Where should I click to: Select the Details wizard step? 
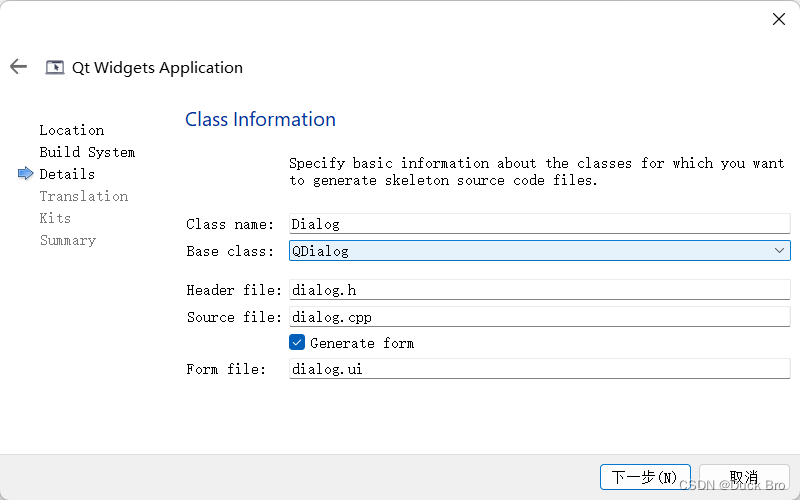(x=67, y=174)
